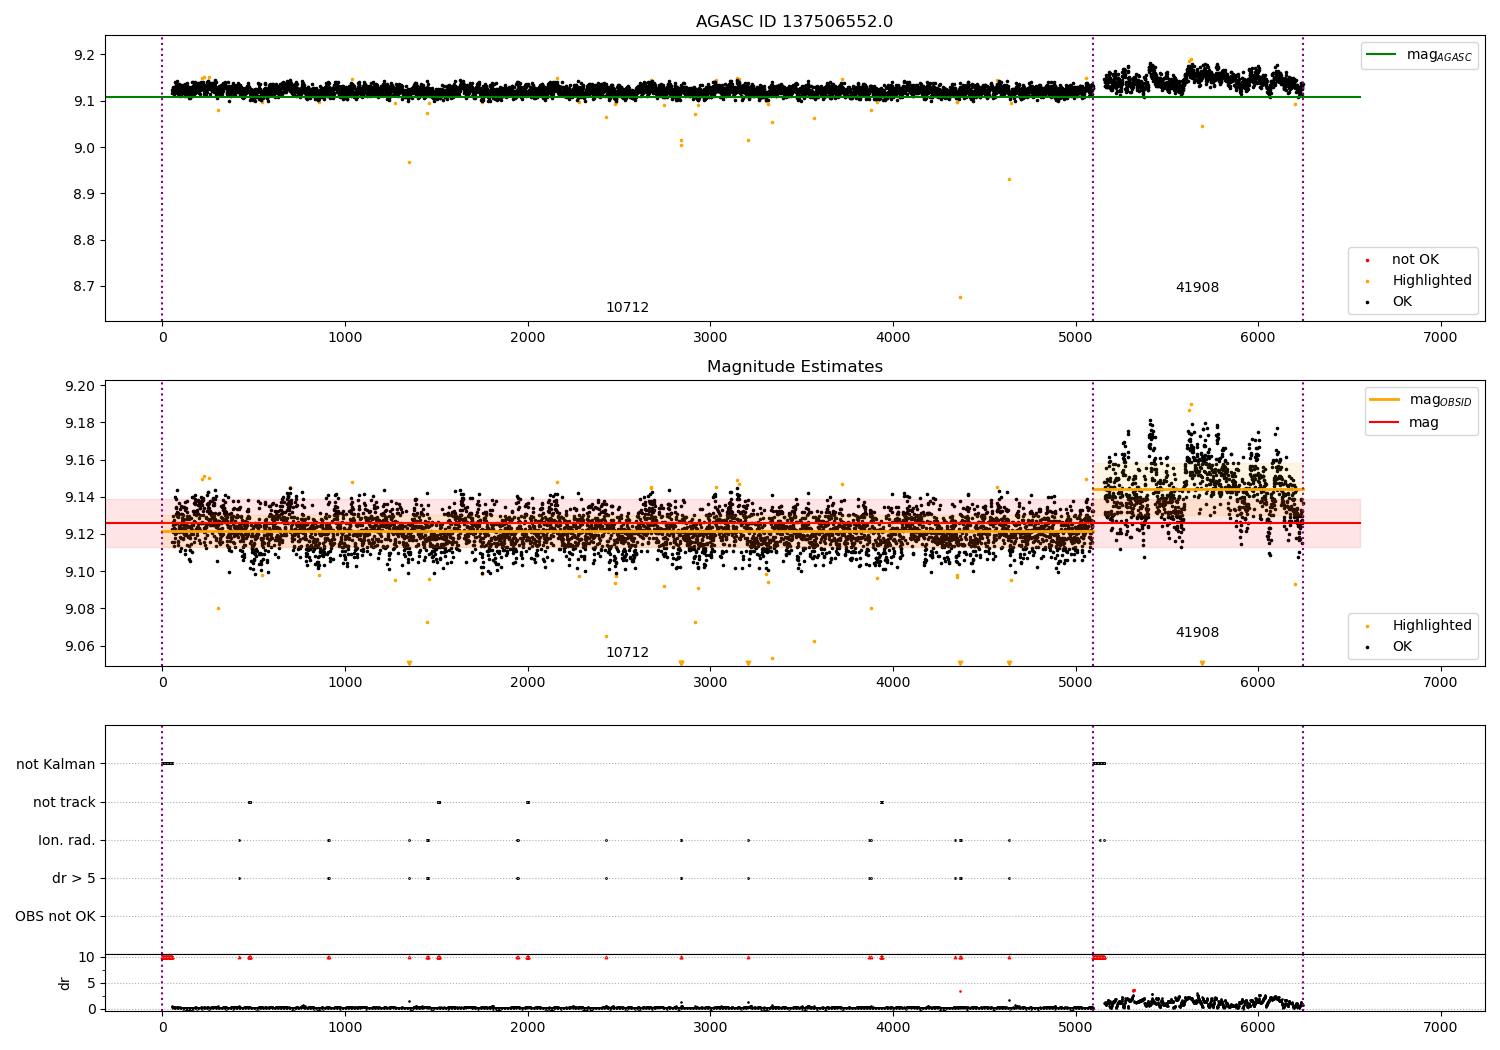Screen dimensions: 1500x1050
Task: Click the 'dr' y-axis label at bottom
Action: 65,984
